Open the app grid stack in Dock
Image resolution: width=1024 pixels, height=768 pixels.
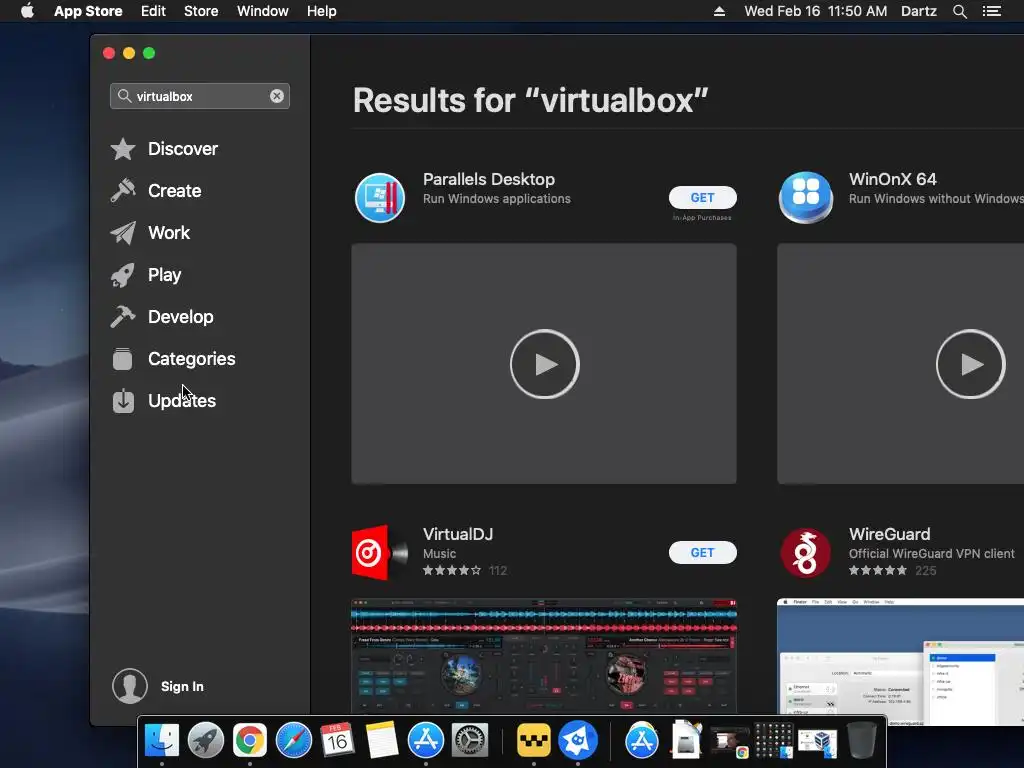pyautogui.click(x=774, y=741)
